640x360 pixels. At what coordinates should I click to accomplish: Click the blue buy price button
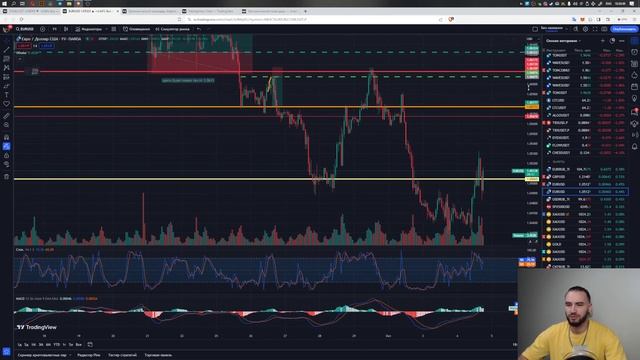pos(47,46)
